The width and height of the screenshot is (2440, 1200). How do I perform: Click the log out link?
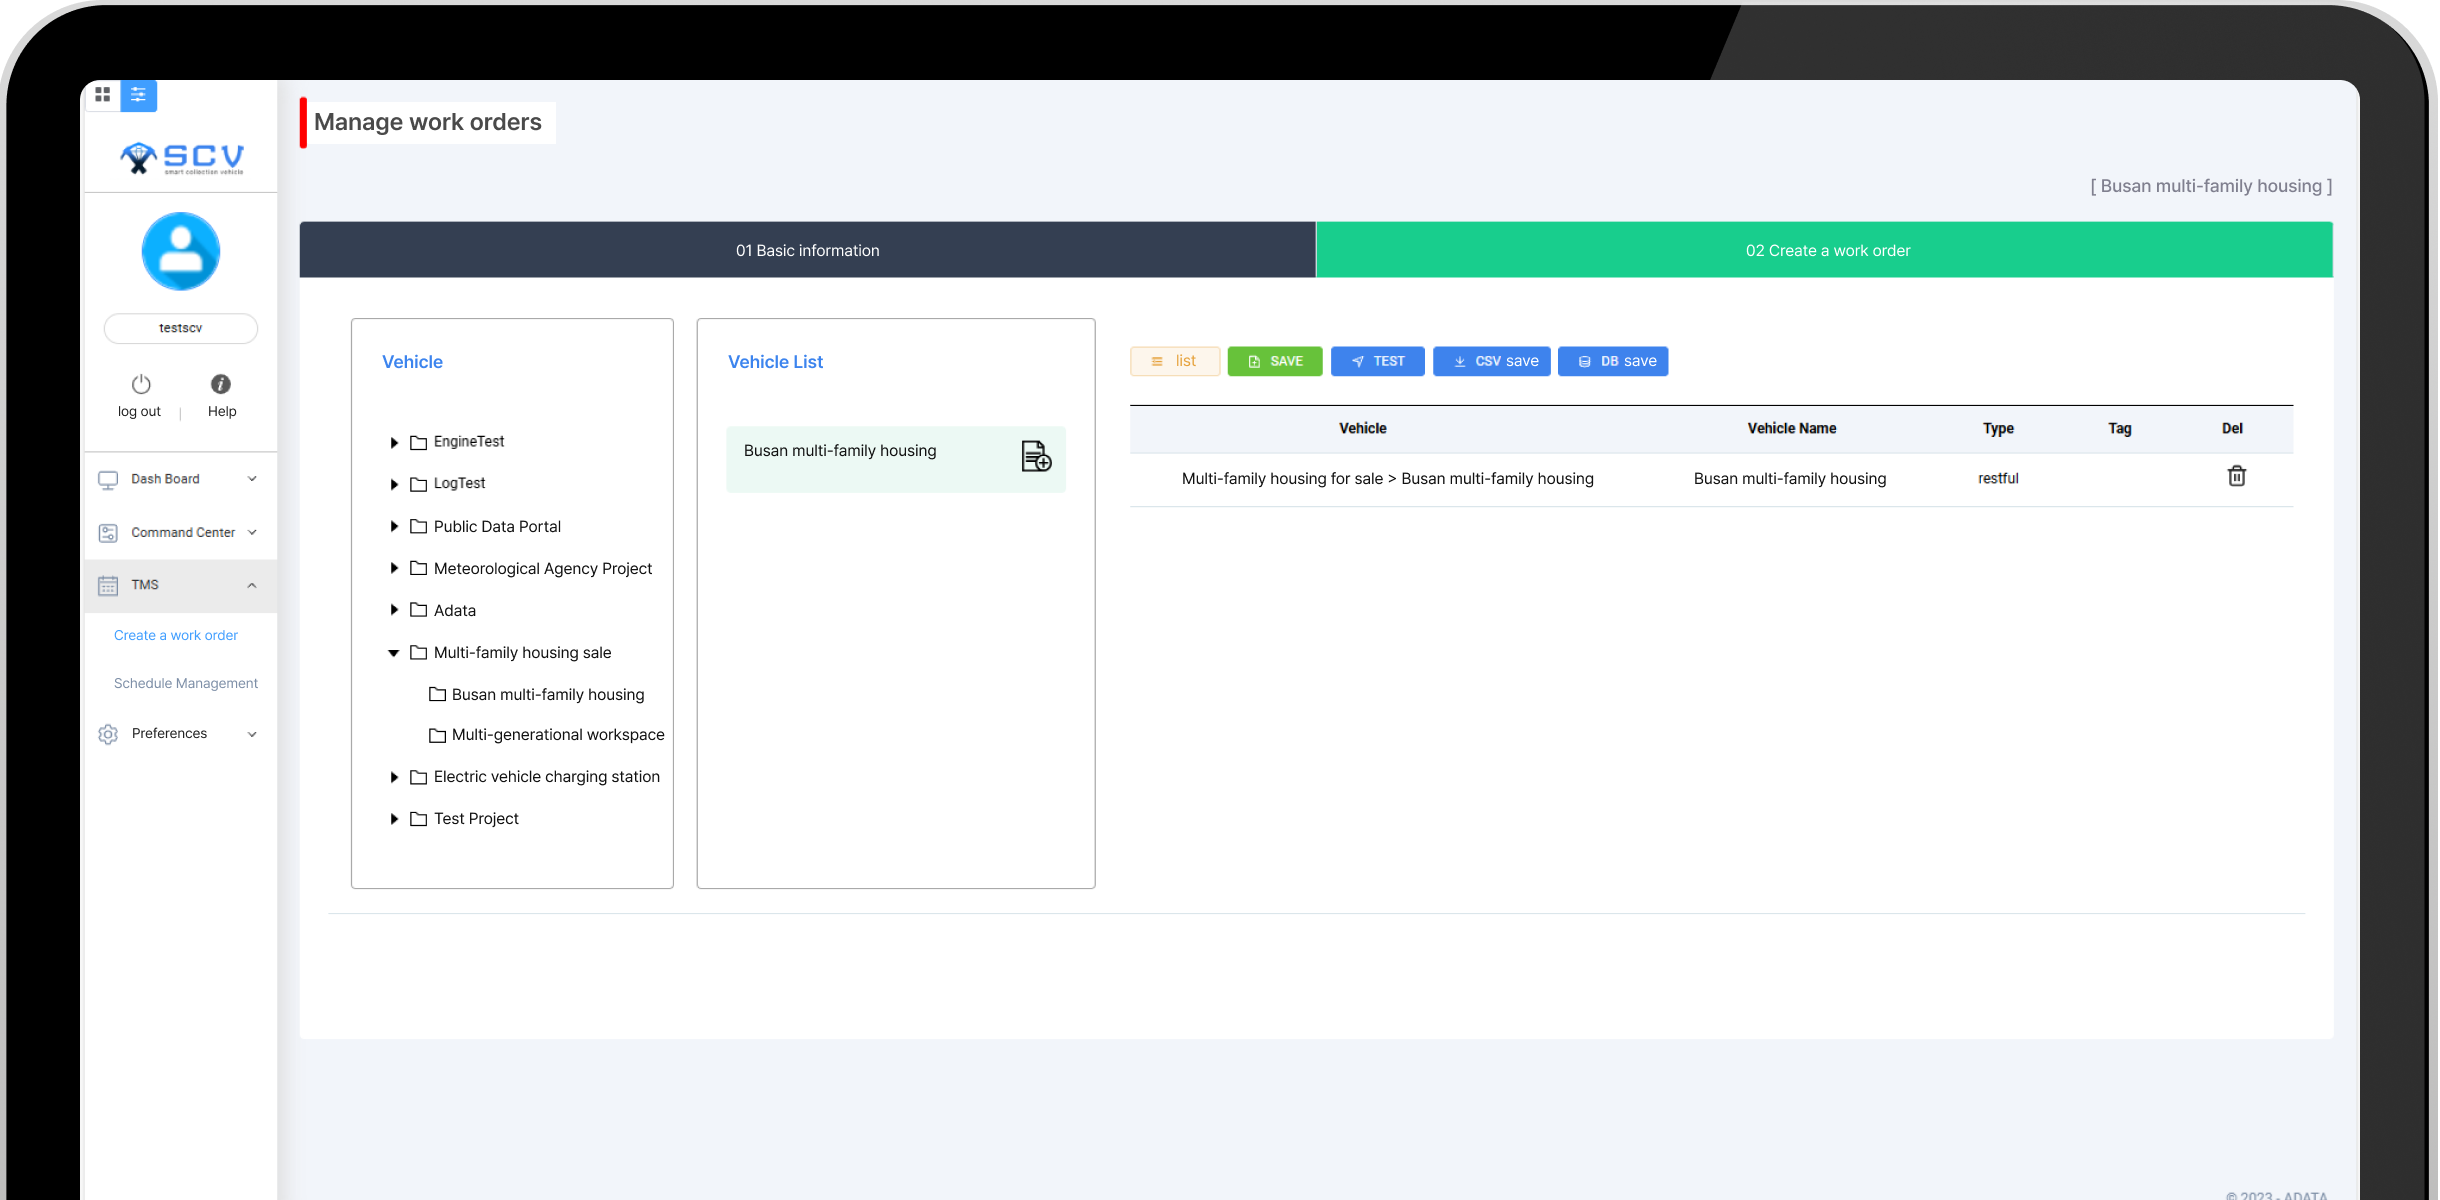tap(139, 411)
